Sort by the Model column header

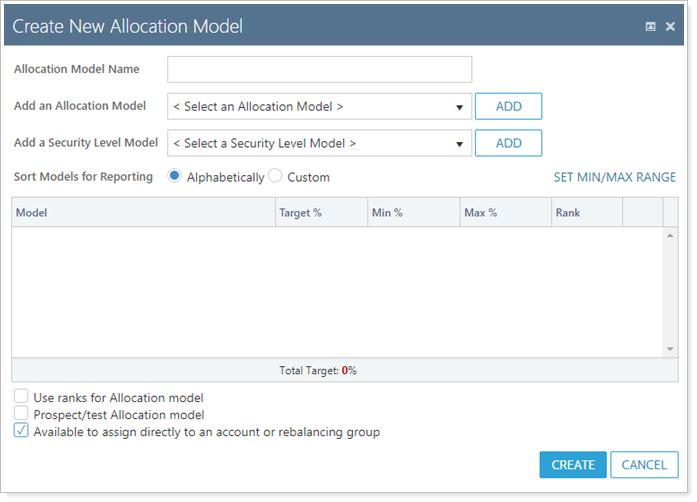pyautogui.click(x=143, y=213)
